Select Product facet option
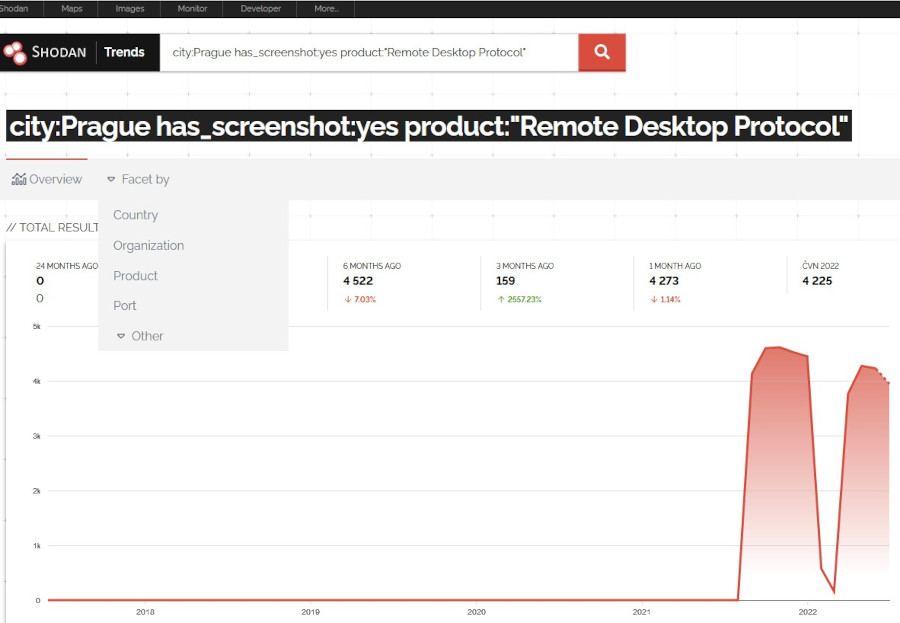This screenshot has height=623, width=900. [x=135, y=276]
